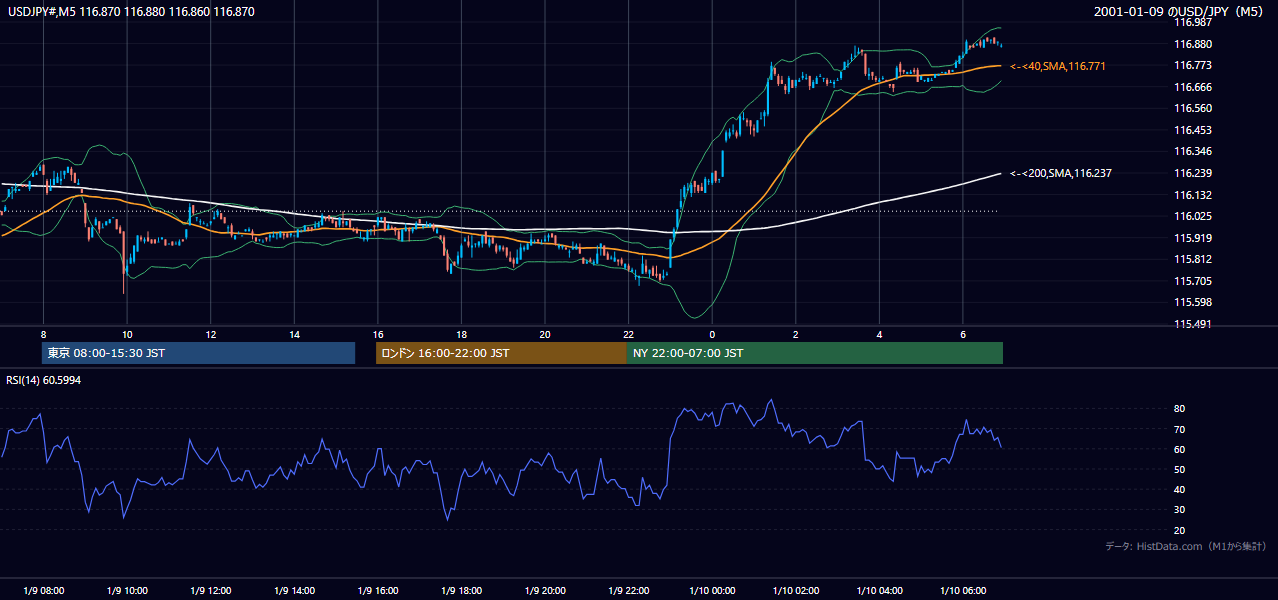This screenshot has width=1278, height=600.
Task: Select the 40 SMA label 116.771
Action: tap(1058, 66)
